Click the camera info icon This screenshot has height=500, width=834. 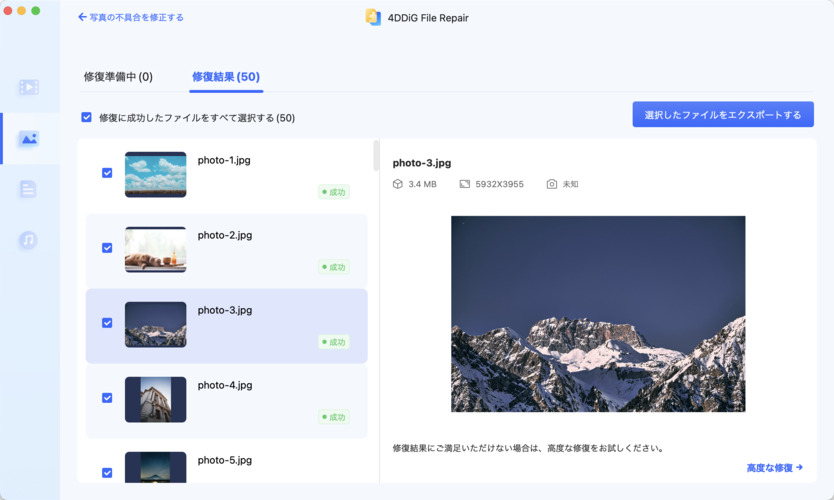point(552,184)
